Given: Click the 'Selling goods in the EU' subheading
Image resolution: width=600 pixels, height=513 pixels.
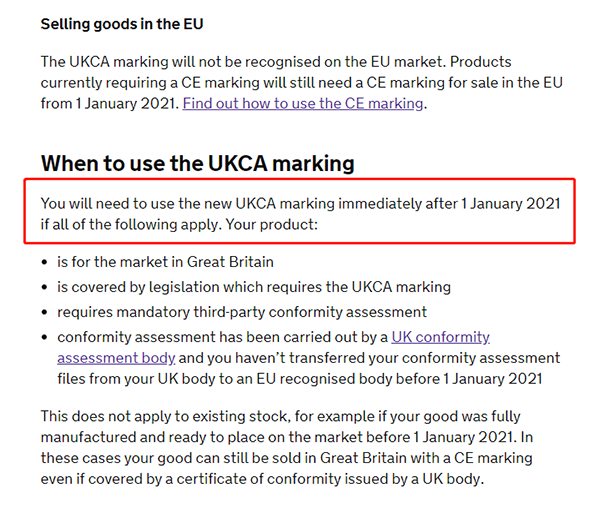Looking at the screenshot, I should (x=122, y=24).
